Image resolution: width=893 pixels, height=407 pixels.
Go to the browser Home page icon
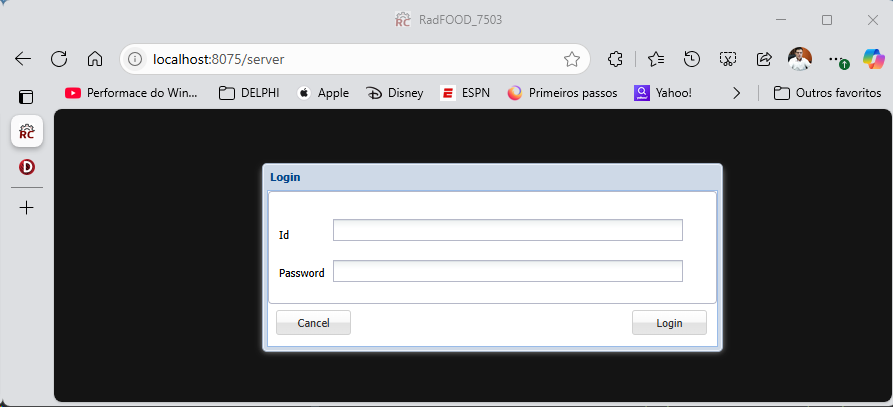pos(94,59)
